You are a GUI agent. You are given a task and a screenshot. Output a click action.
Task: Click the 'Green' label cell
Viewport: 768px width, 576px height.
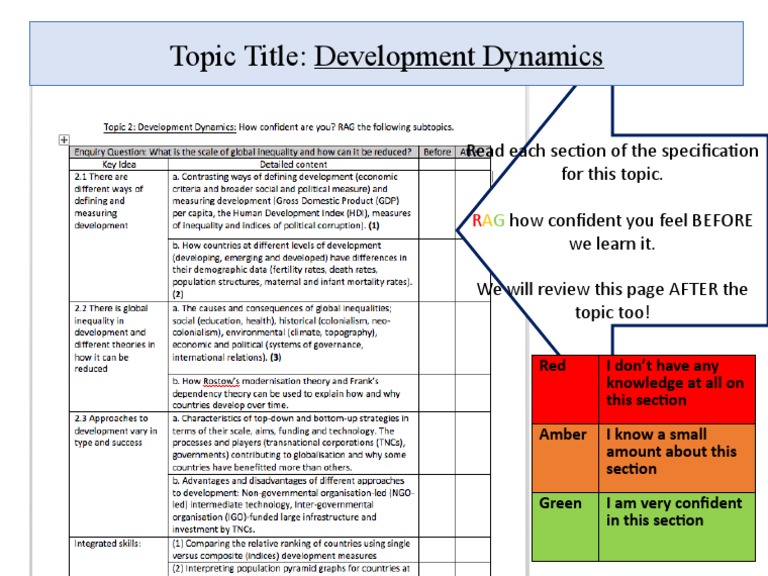[565, 527]
